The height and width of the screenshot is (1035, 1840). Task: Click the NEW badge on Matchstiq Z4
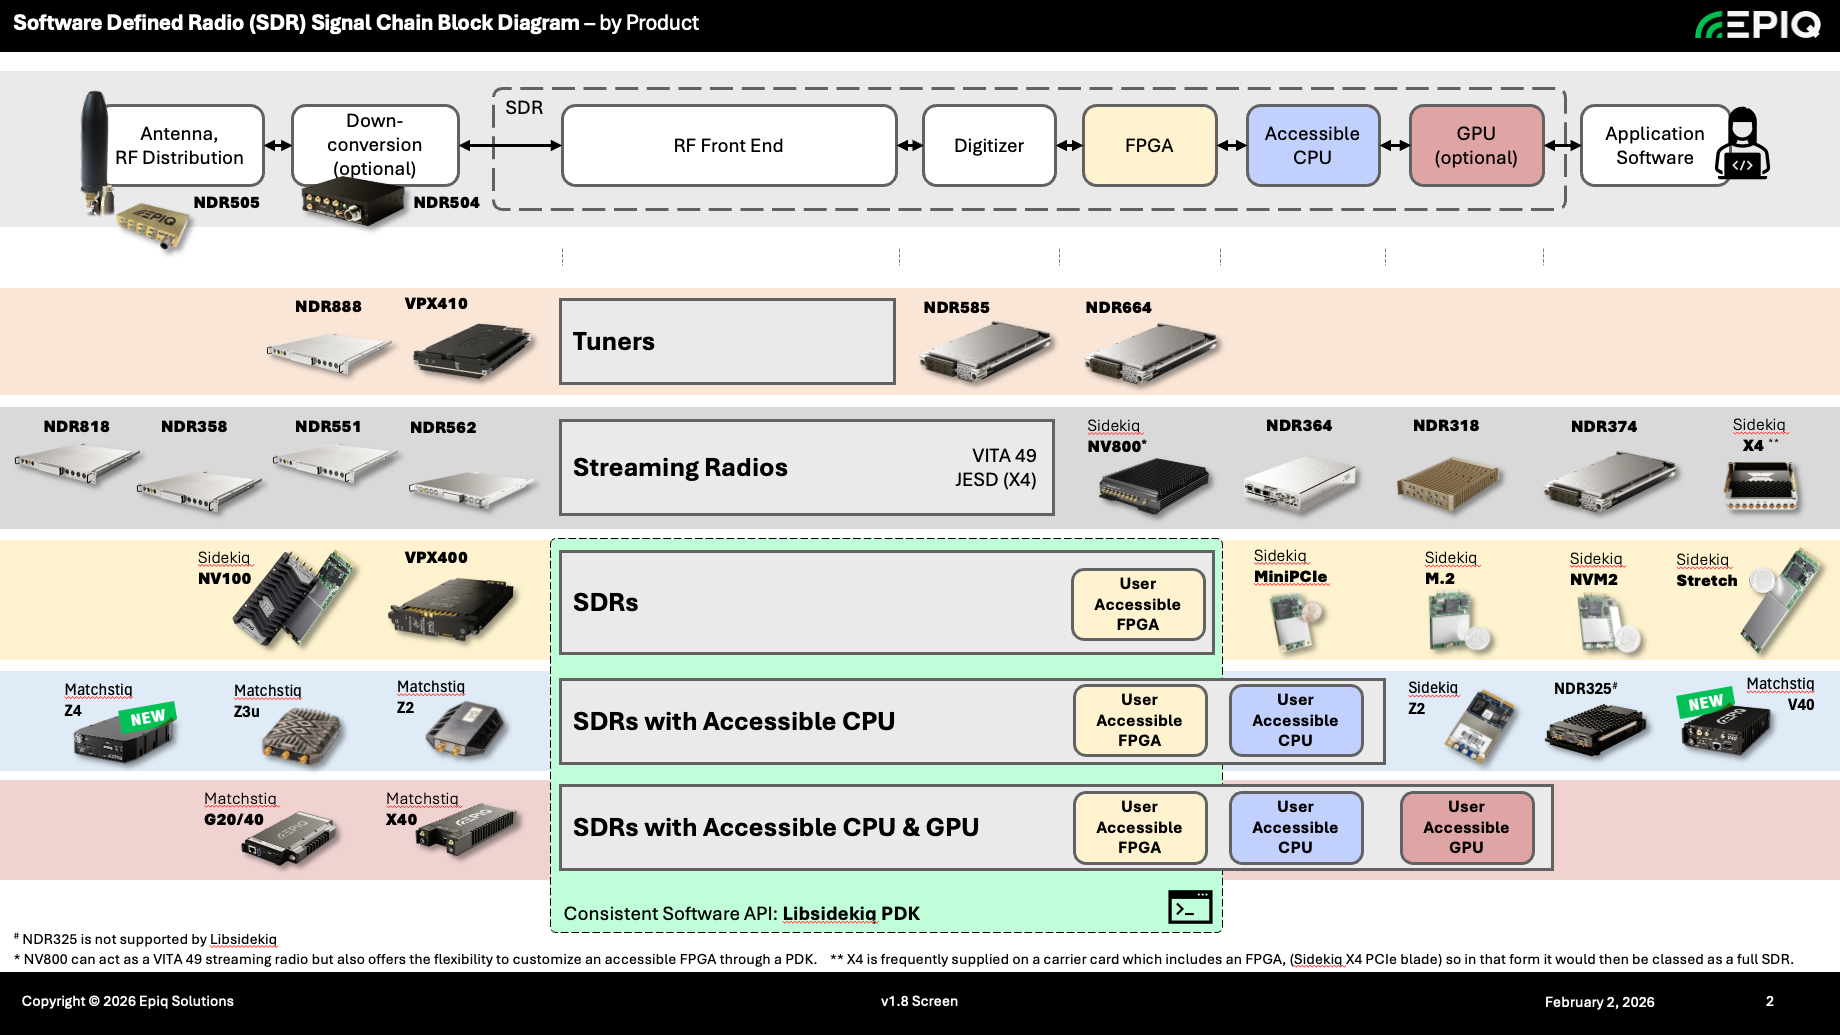(148, 716)
